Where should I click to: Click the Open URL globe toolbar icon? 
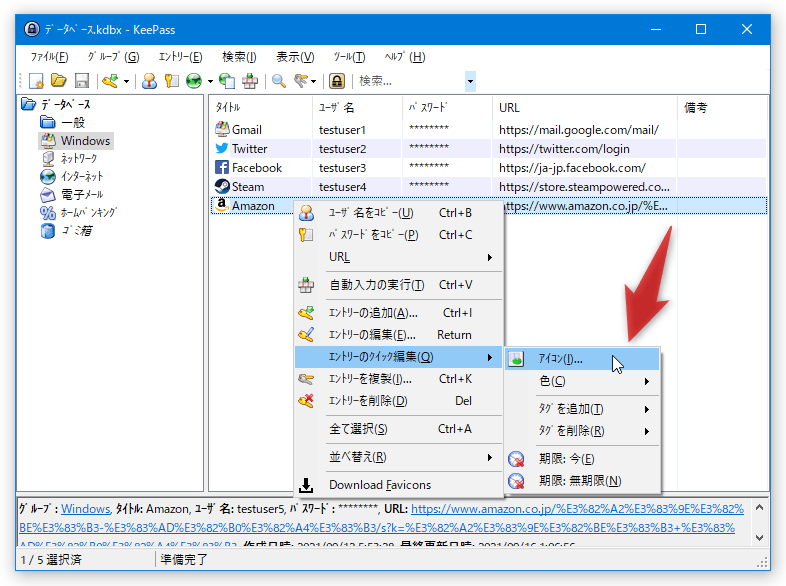pos(193,81)
